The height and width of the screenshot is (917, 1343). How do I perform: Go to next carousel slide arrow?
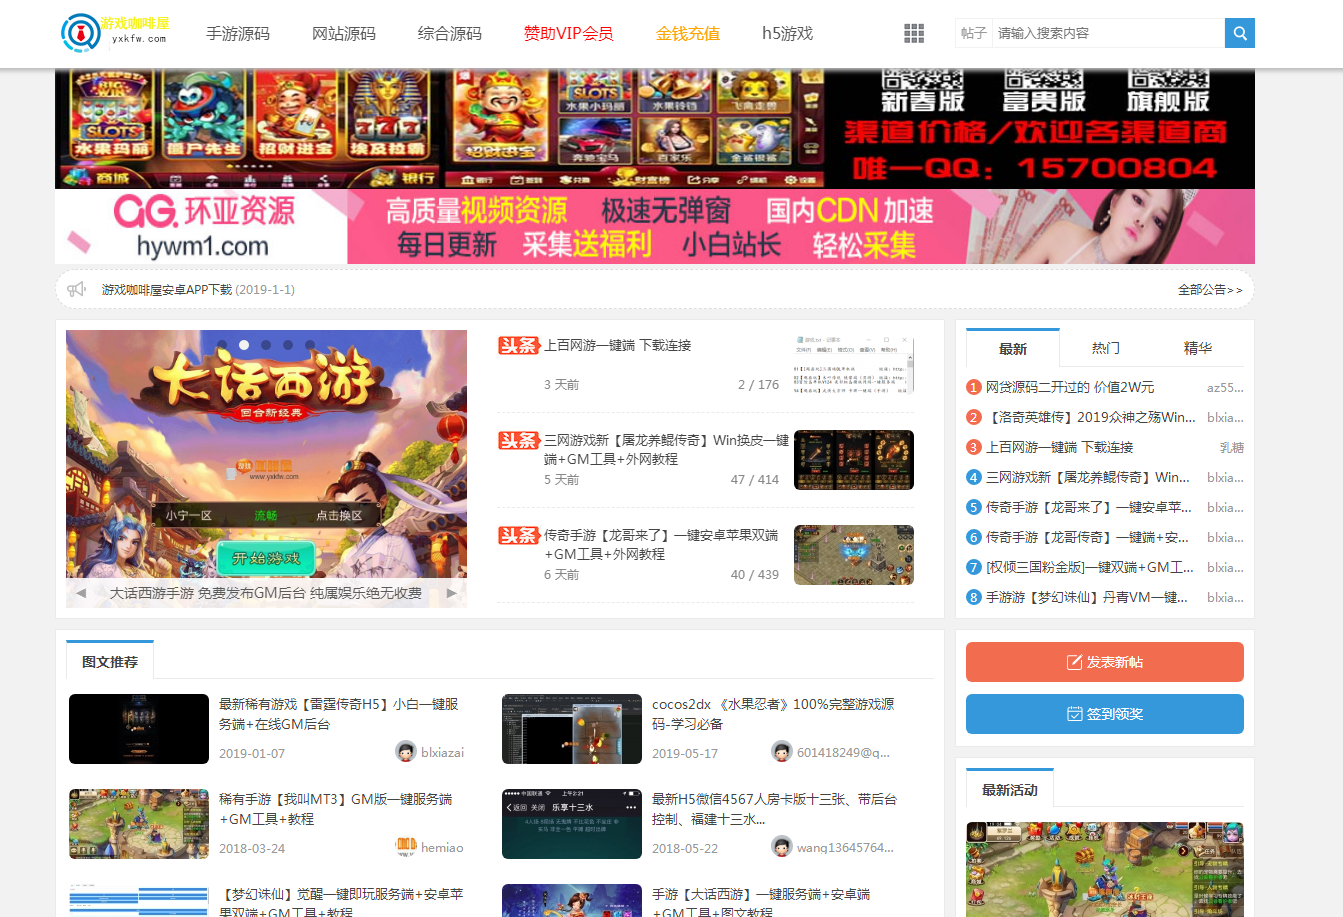click(451, 593)
